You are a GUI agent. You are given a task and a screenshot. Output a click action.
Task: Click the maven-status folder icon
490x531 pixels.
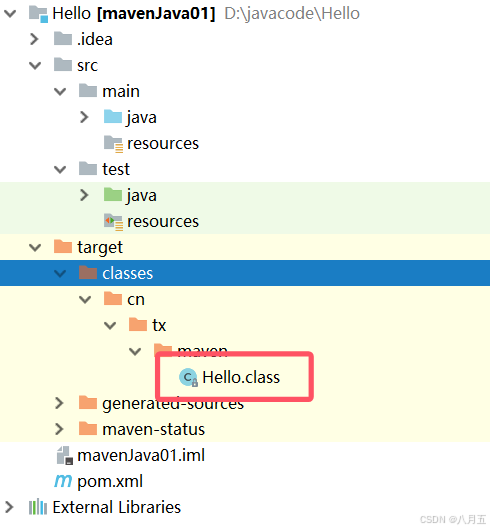coord(88,428)
